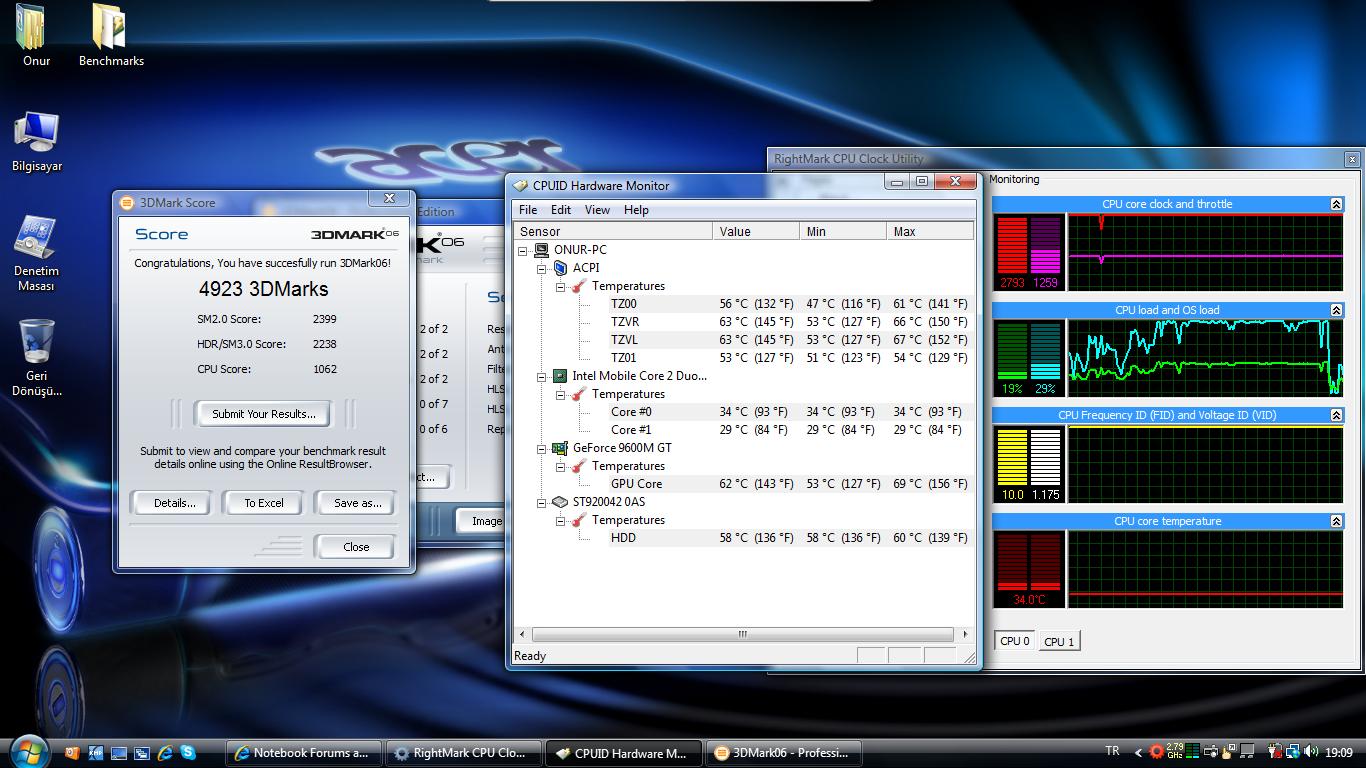1366x768 pixels.
Task: Open the Benchmarks folder on the desktop
Action: click(x=111, y=35)
